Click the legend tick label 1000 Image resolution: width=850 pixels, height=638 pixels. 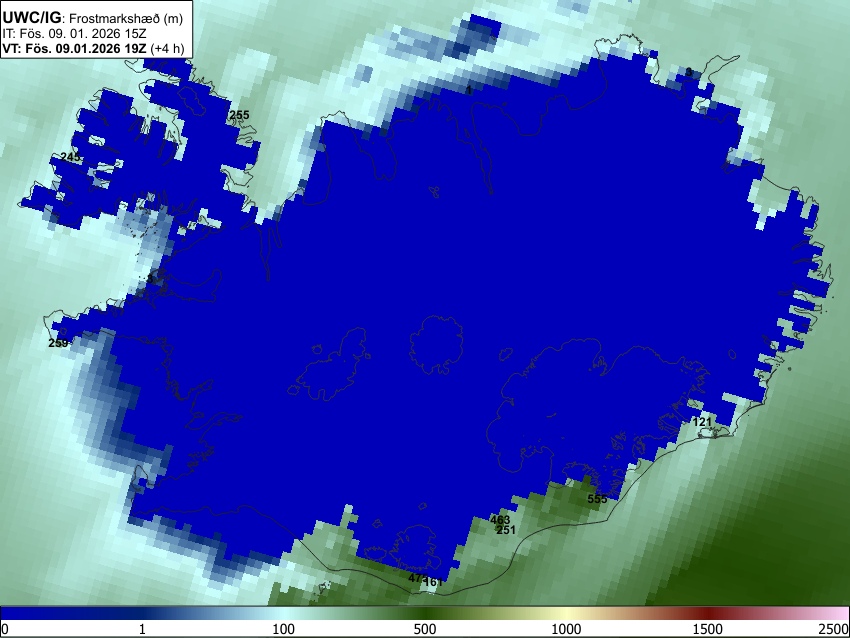pos(566,629)
